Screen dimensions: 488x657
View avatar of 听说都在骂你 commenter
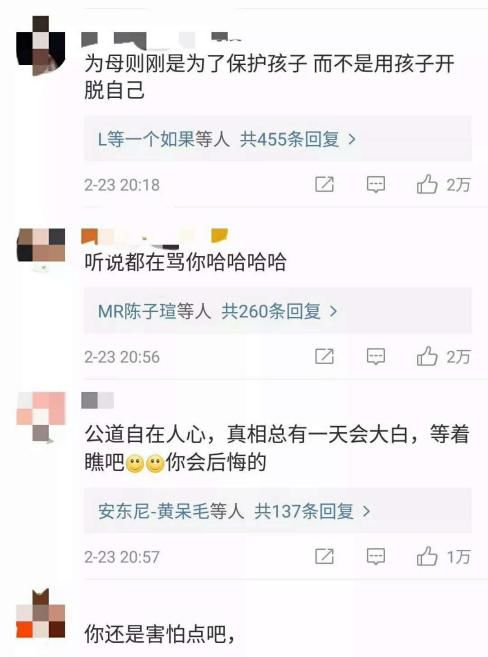41,248
